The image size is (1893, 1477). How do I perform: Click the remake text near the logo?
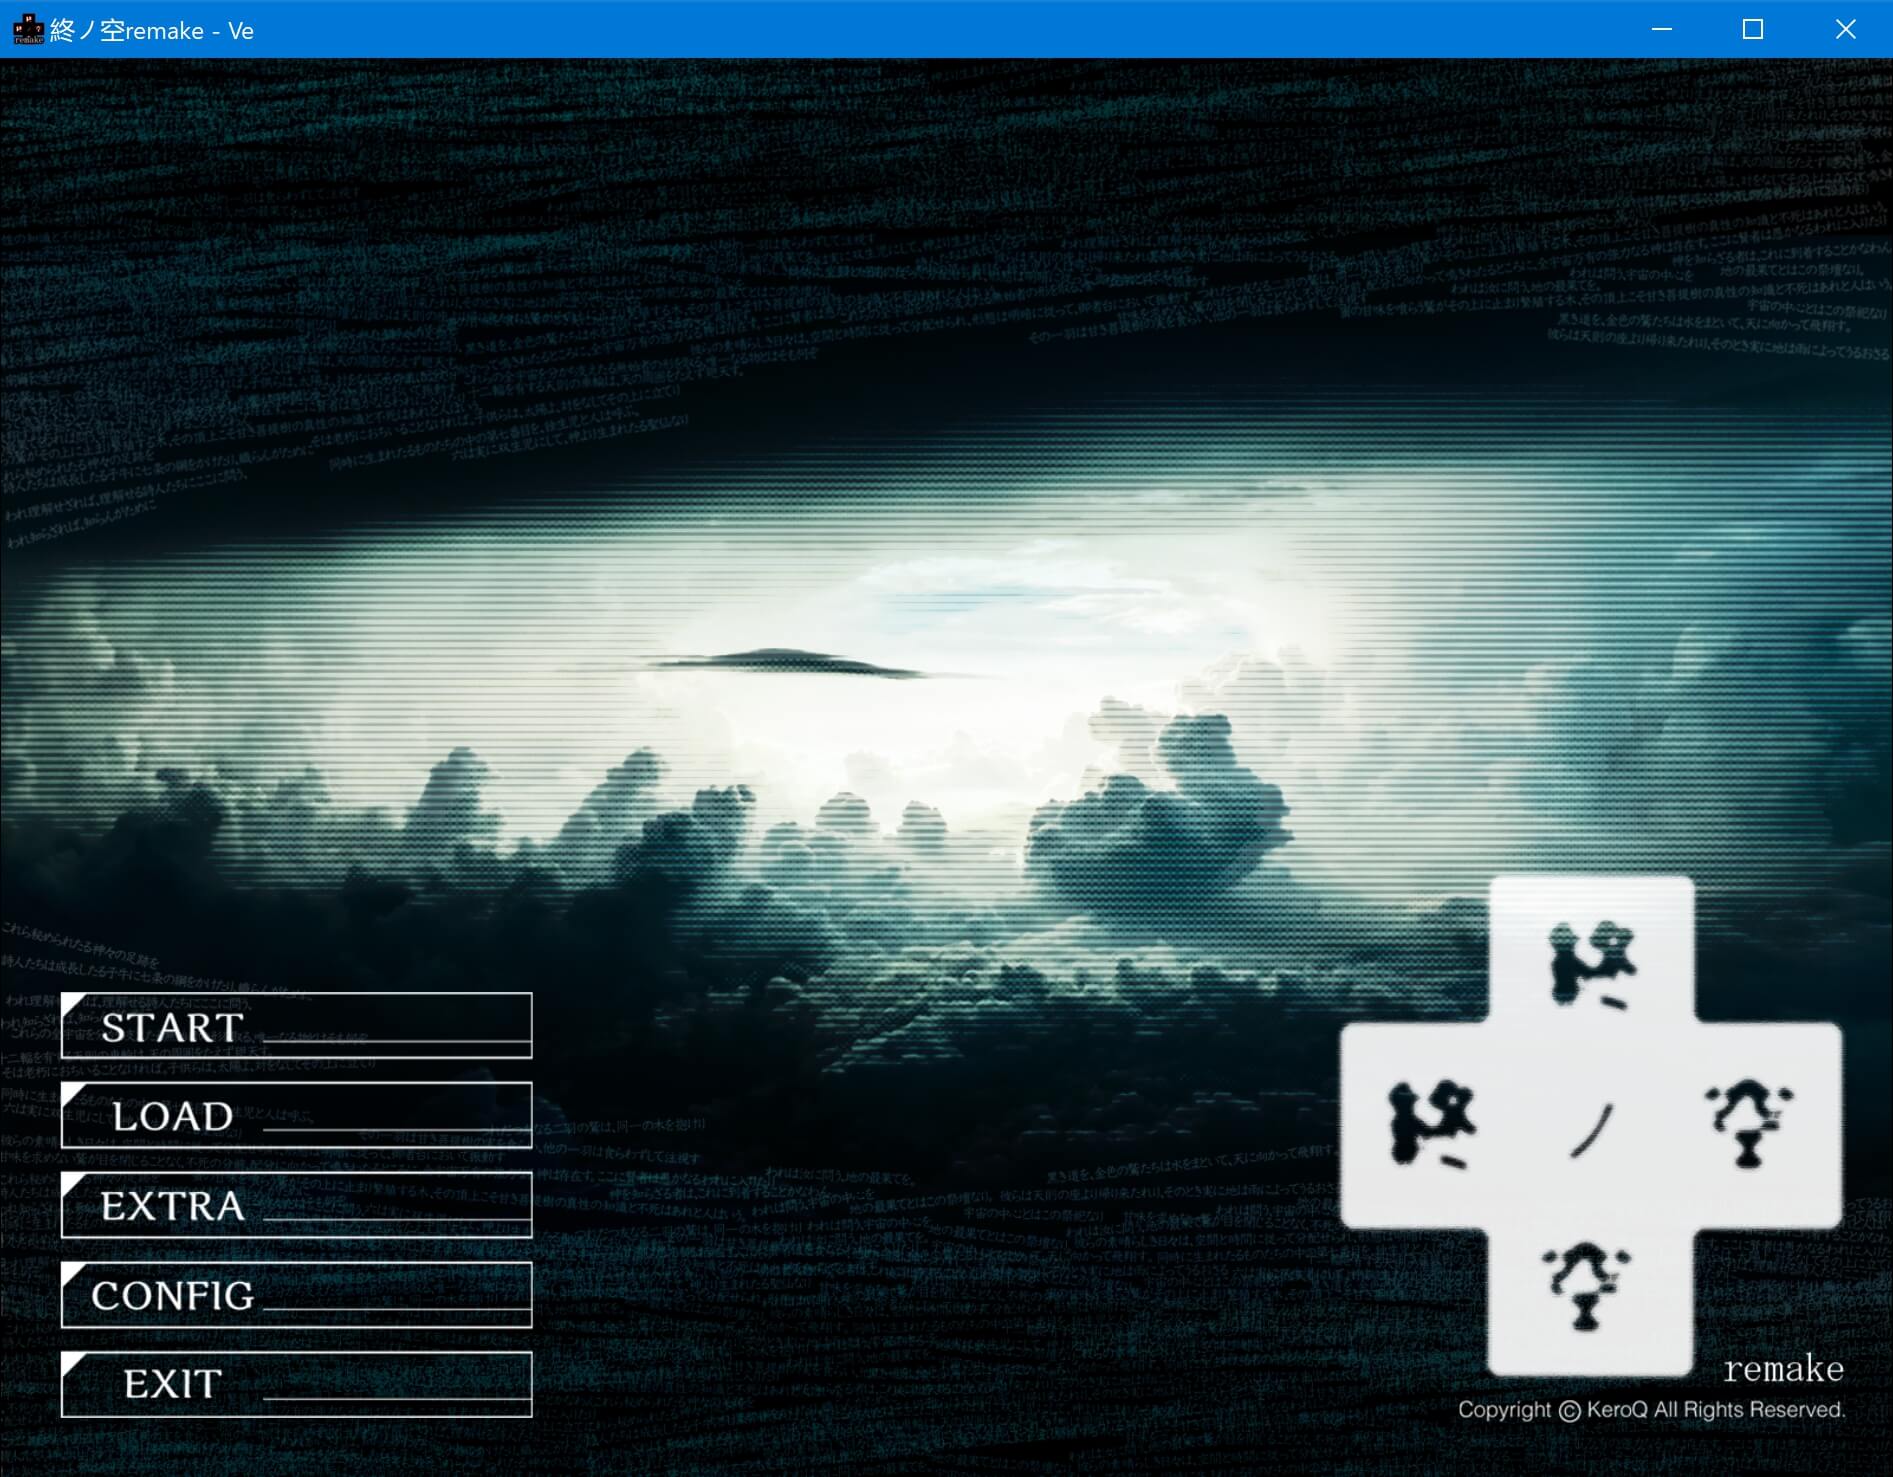[x=1784, y=1369]
